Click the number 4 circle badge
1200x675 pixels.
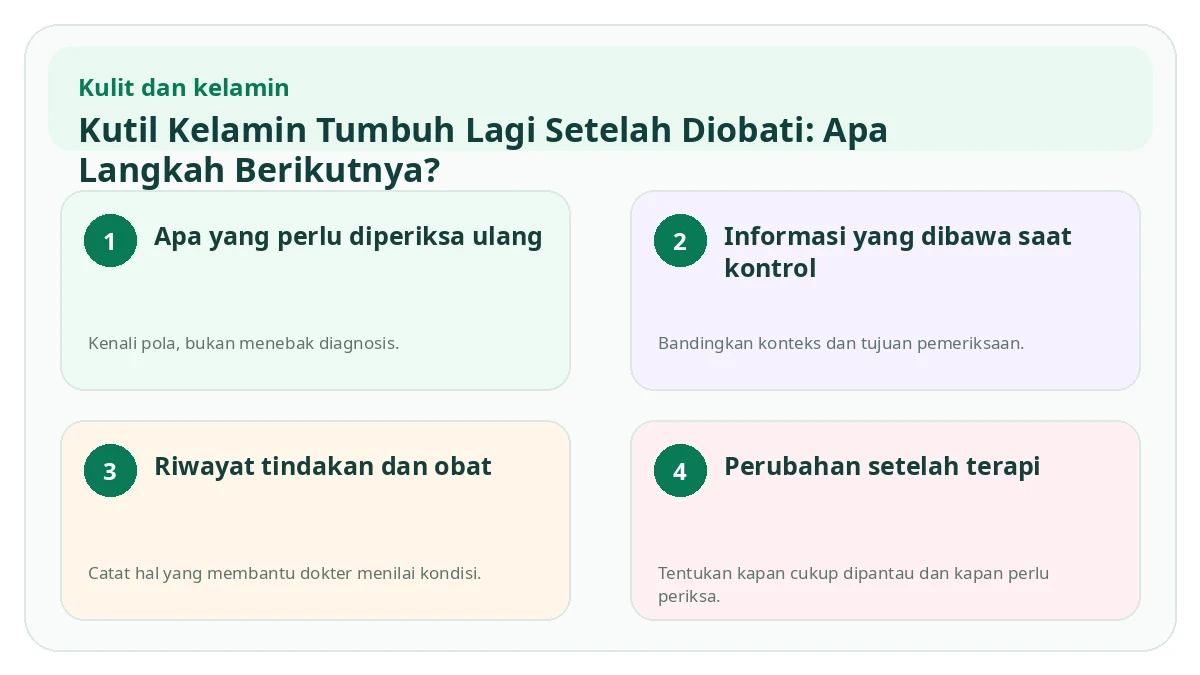(680, 471)
